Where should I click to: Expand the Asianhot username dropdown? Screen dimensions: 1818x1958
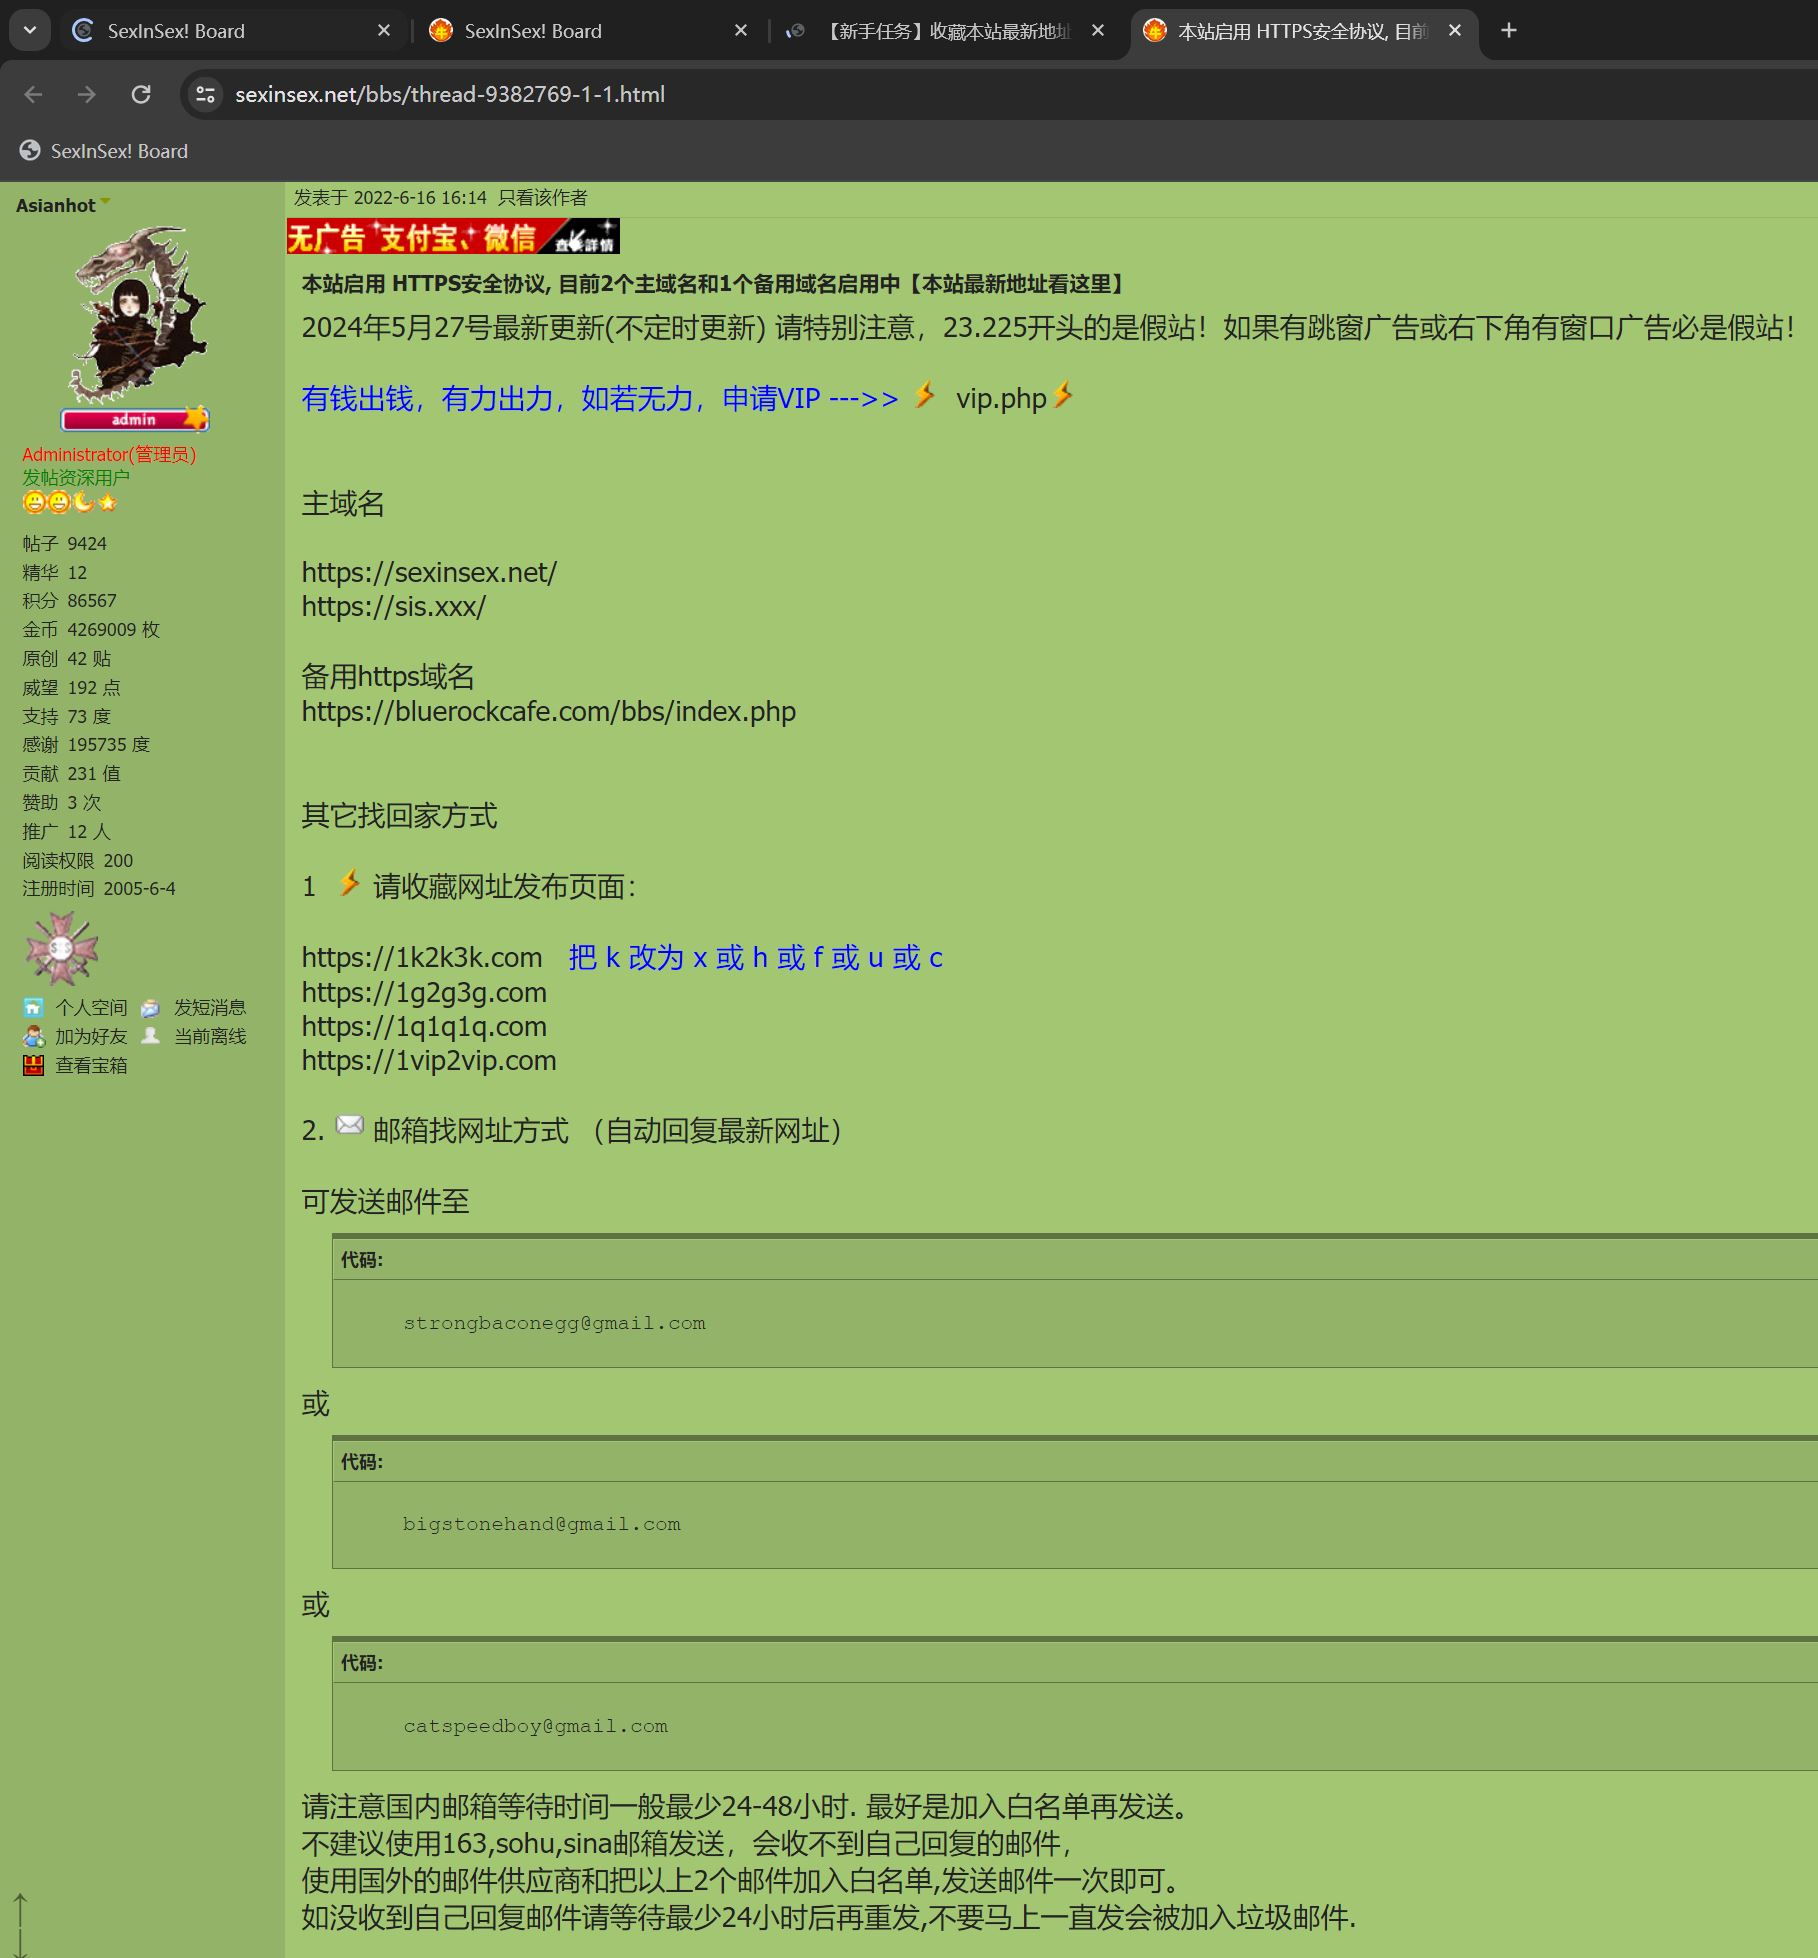(x=105, y=202)
